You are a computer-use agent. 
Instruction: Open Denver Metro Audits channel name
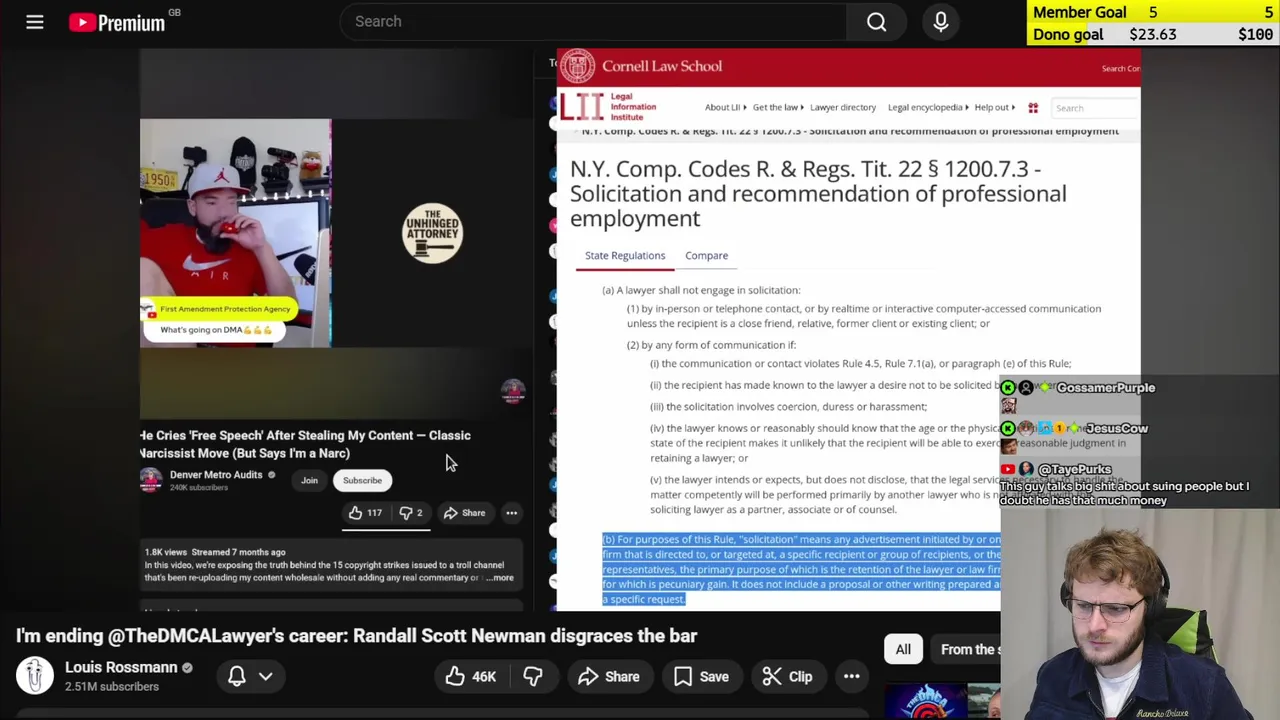pyautogui.click(x=216, y=475)
